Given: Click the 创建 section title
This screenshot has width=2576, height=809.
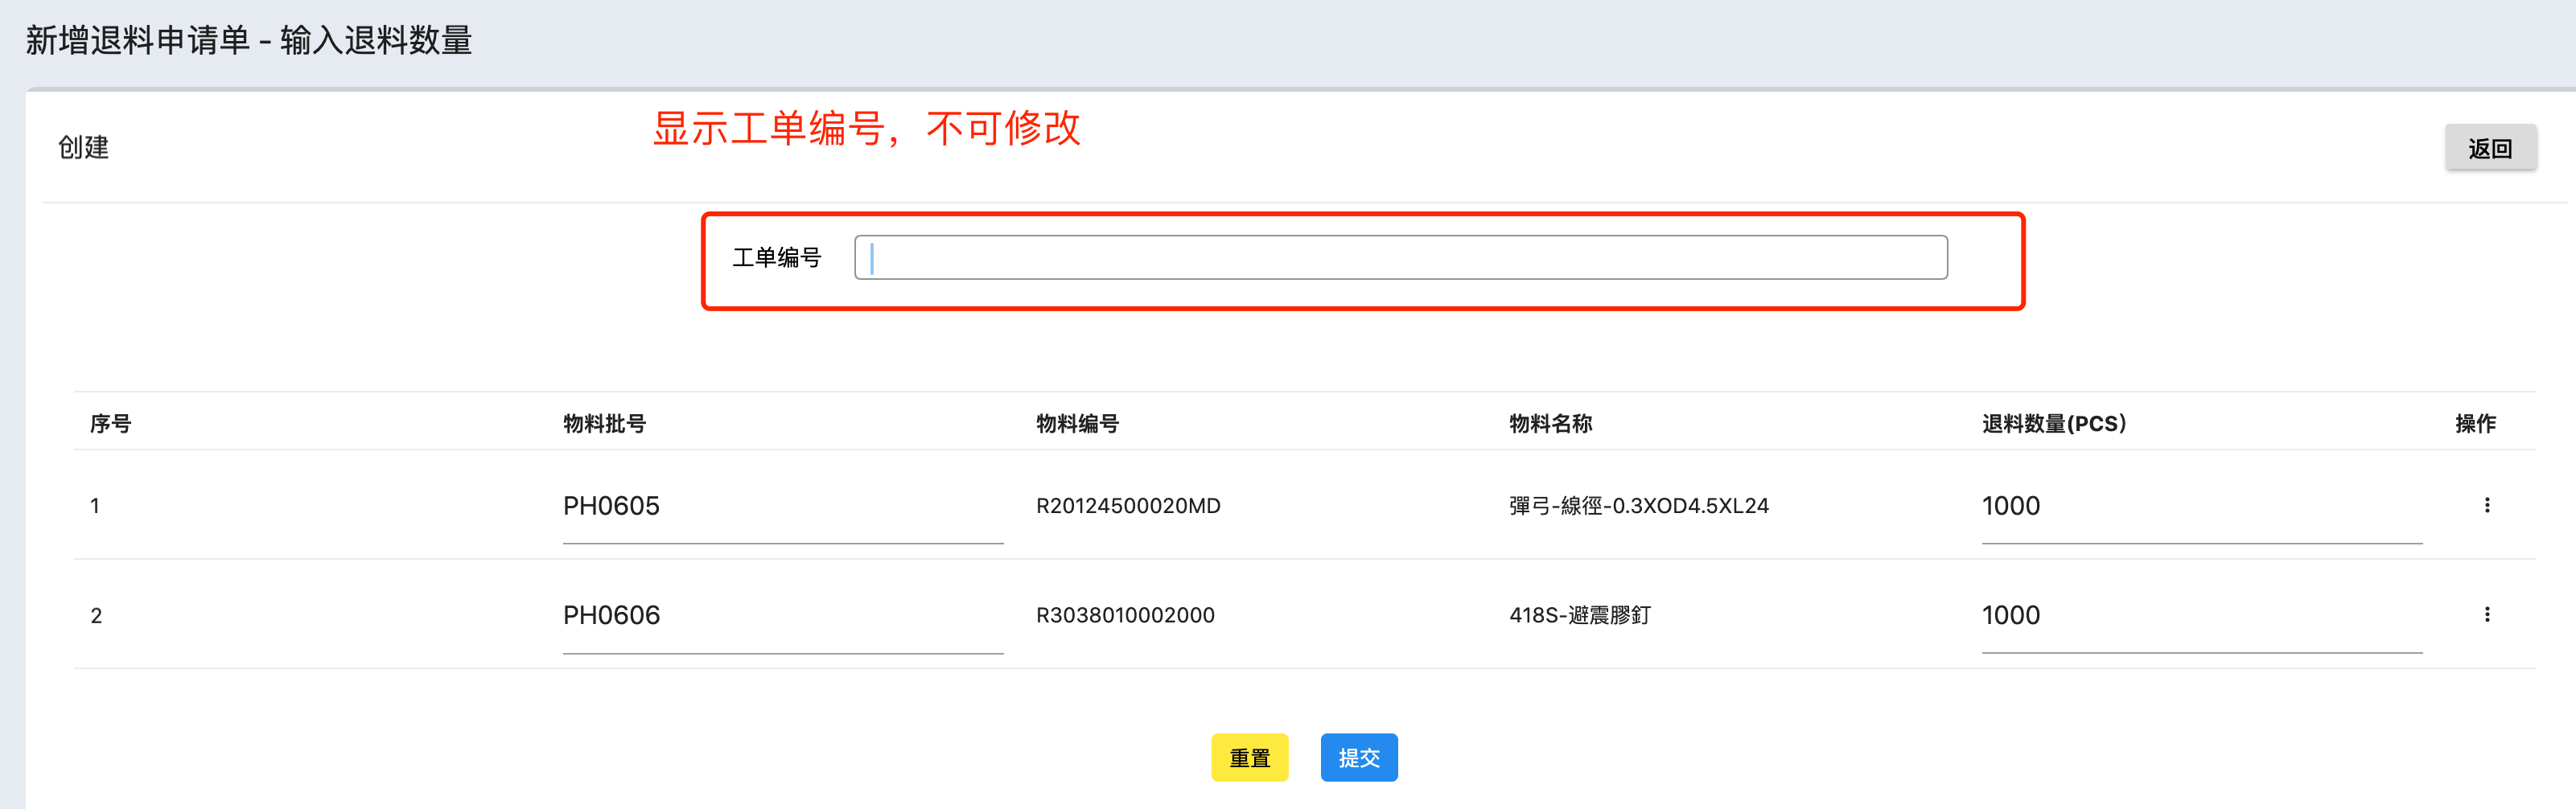Looking at the screenshot, I should (x=83, y=147).
